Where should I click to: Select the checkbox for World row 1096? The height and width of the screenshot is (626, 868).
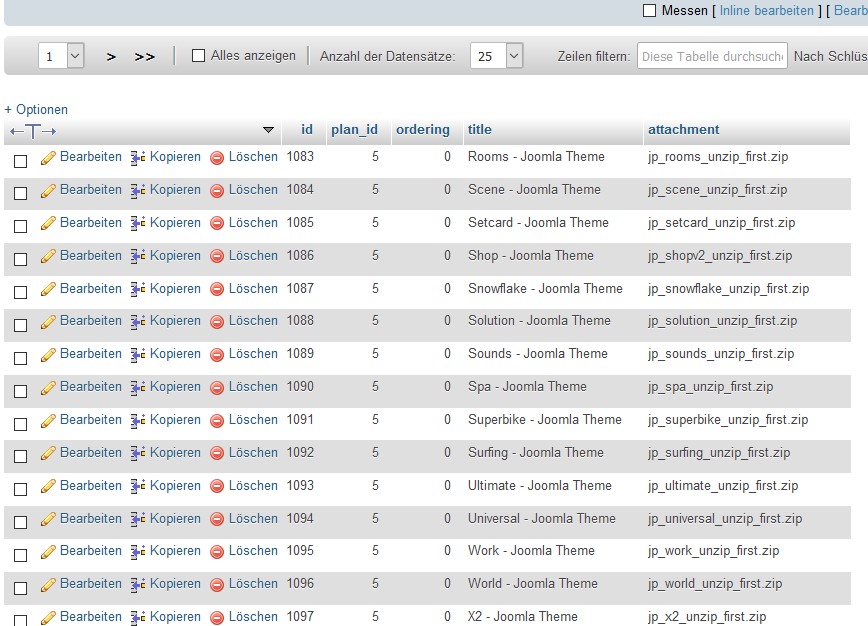(x=20, y=588)
